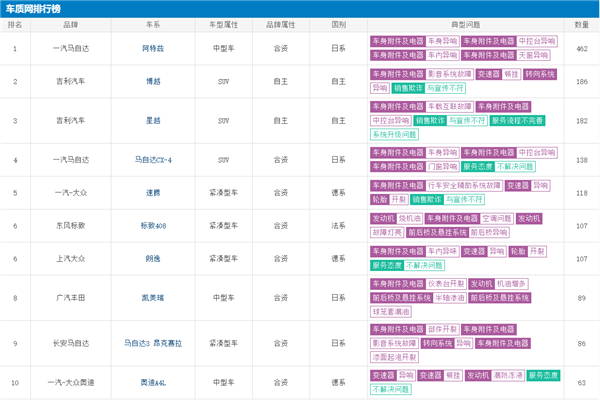The width and height of the screenshot is (600, 400).
Task: Click the count value 138
Action: click(x=582, y=160)
